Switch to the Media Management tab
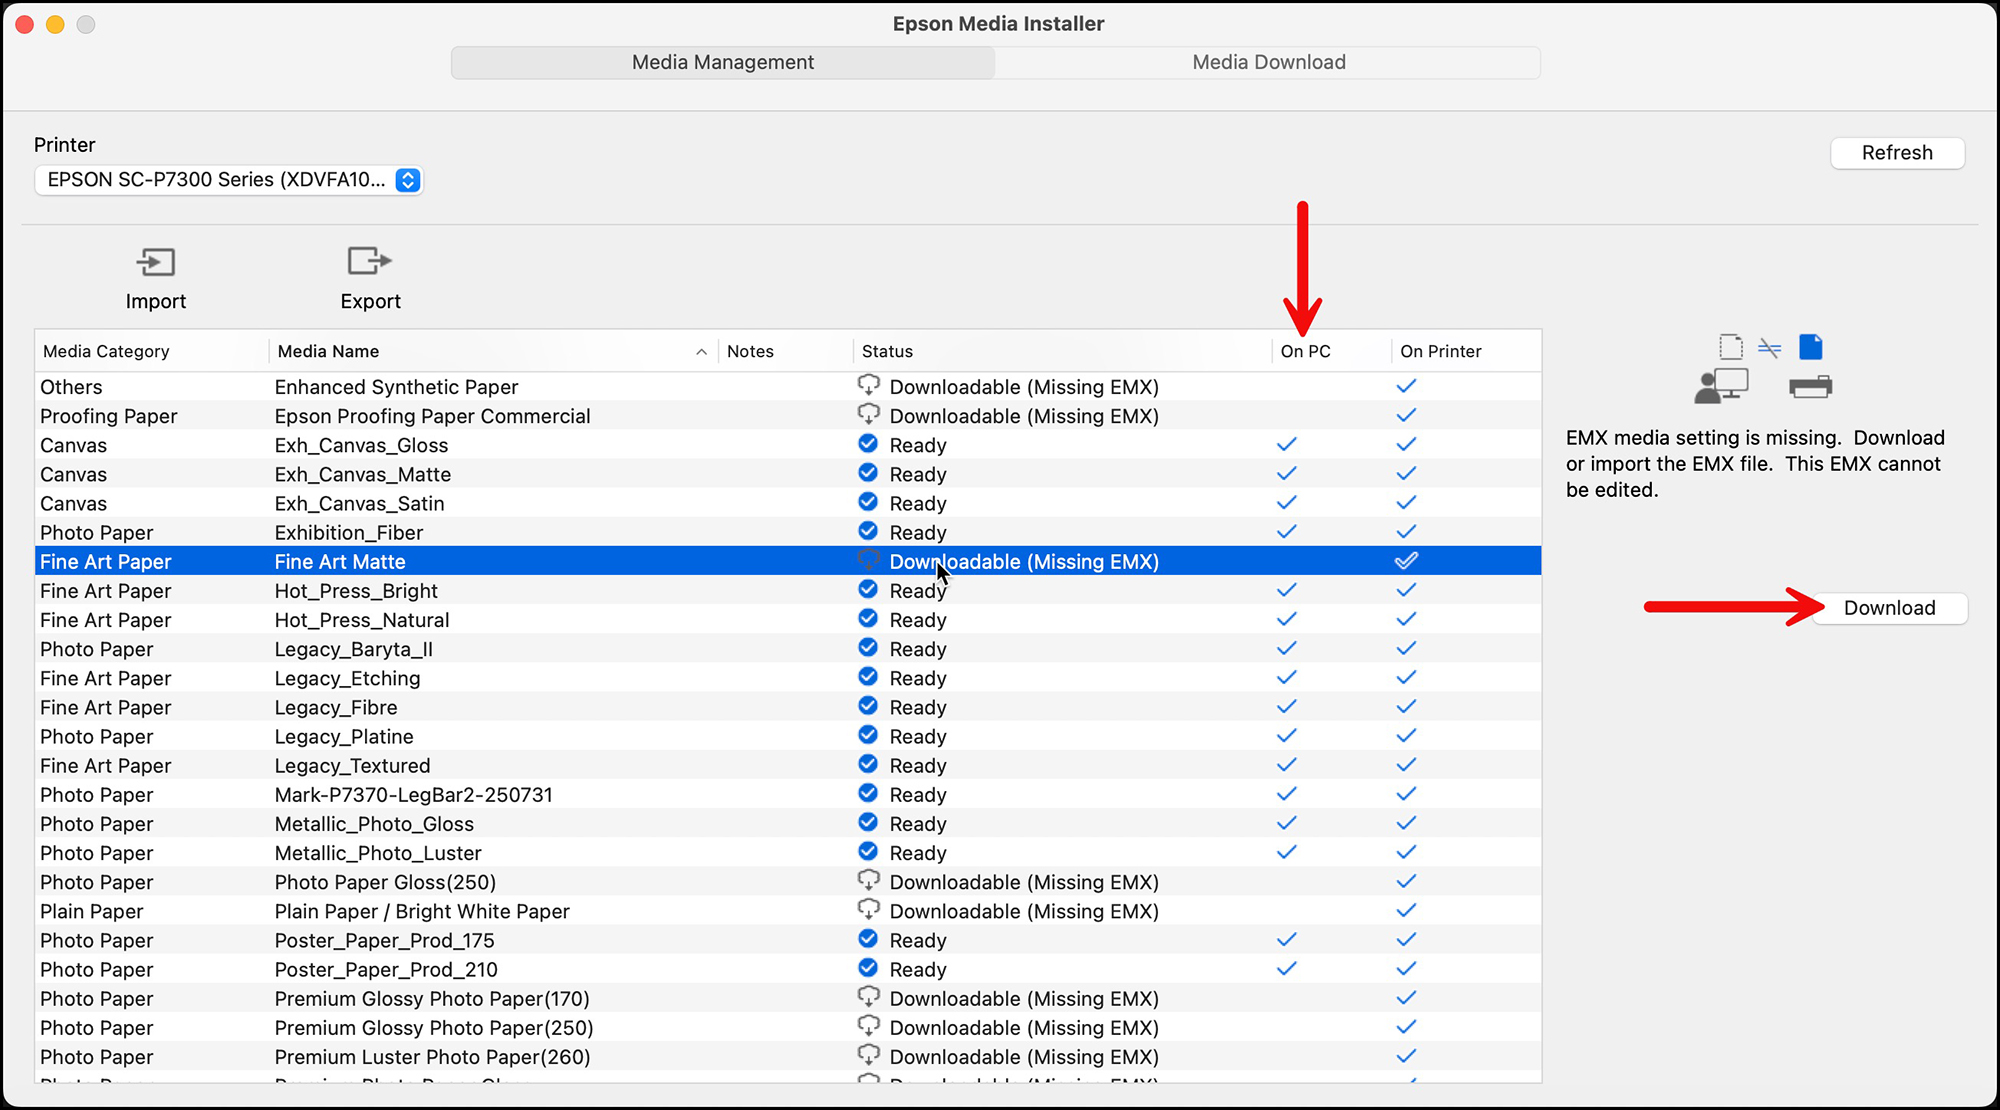2000x1110 pixels. [723, 62]
